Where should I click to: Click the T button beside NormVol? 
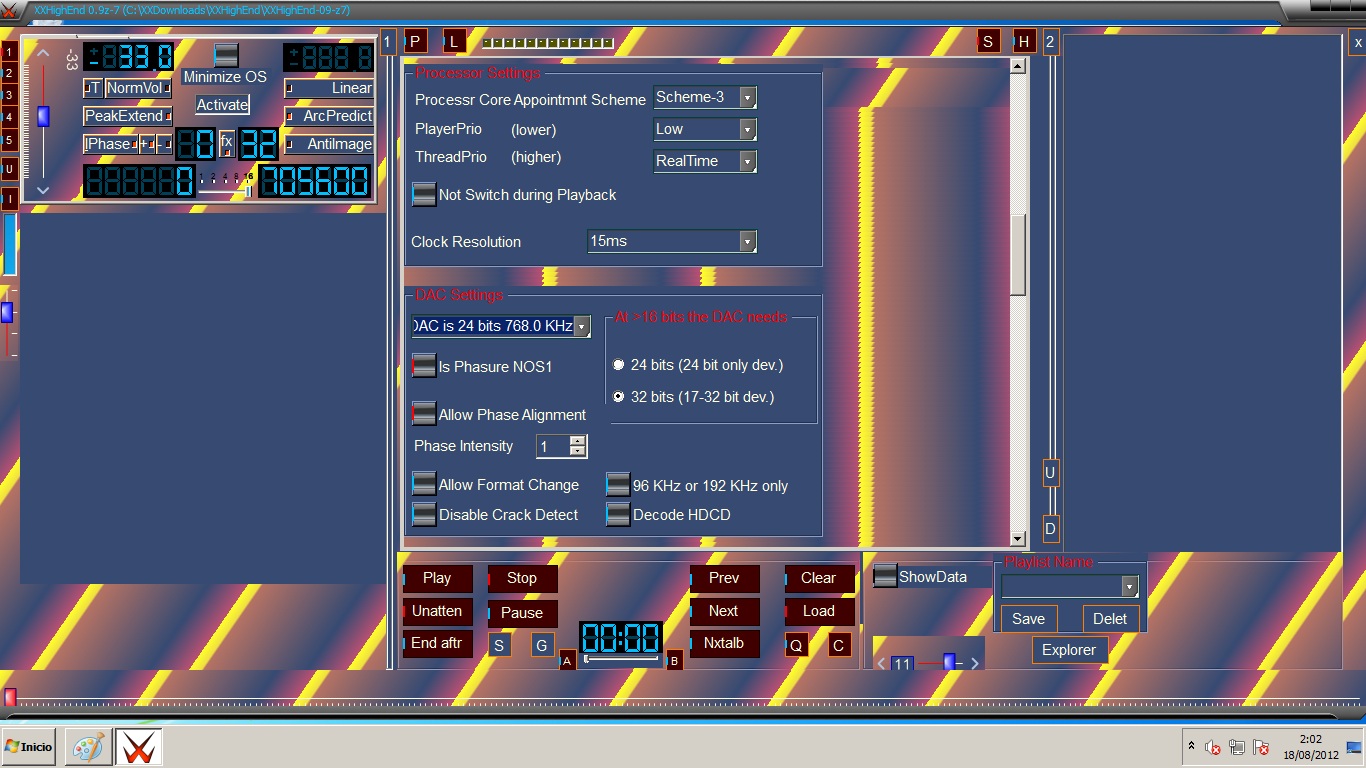pos(93,88)
